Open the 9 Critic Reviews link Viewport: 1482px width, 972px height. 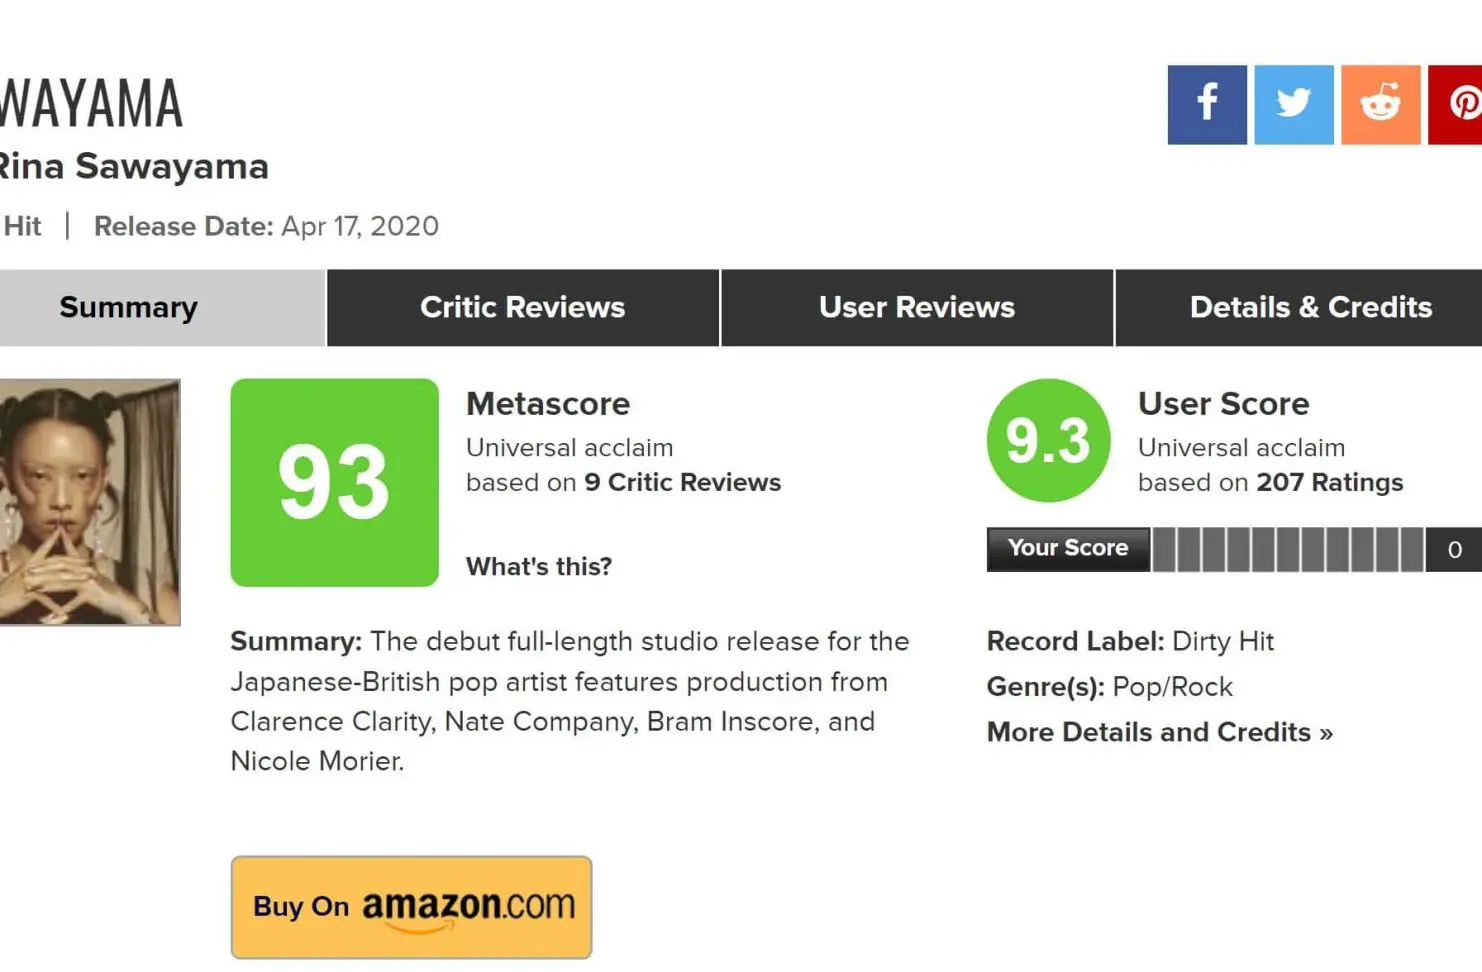[x=682, y=482]
